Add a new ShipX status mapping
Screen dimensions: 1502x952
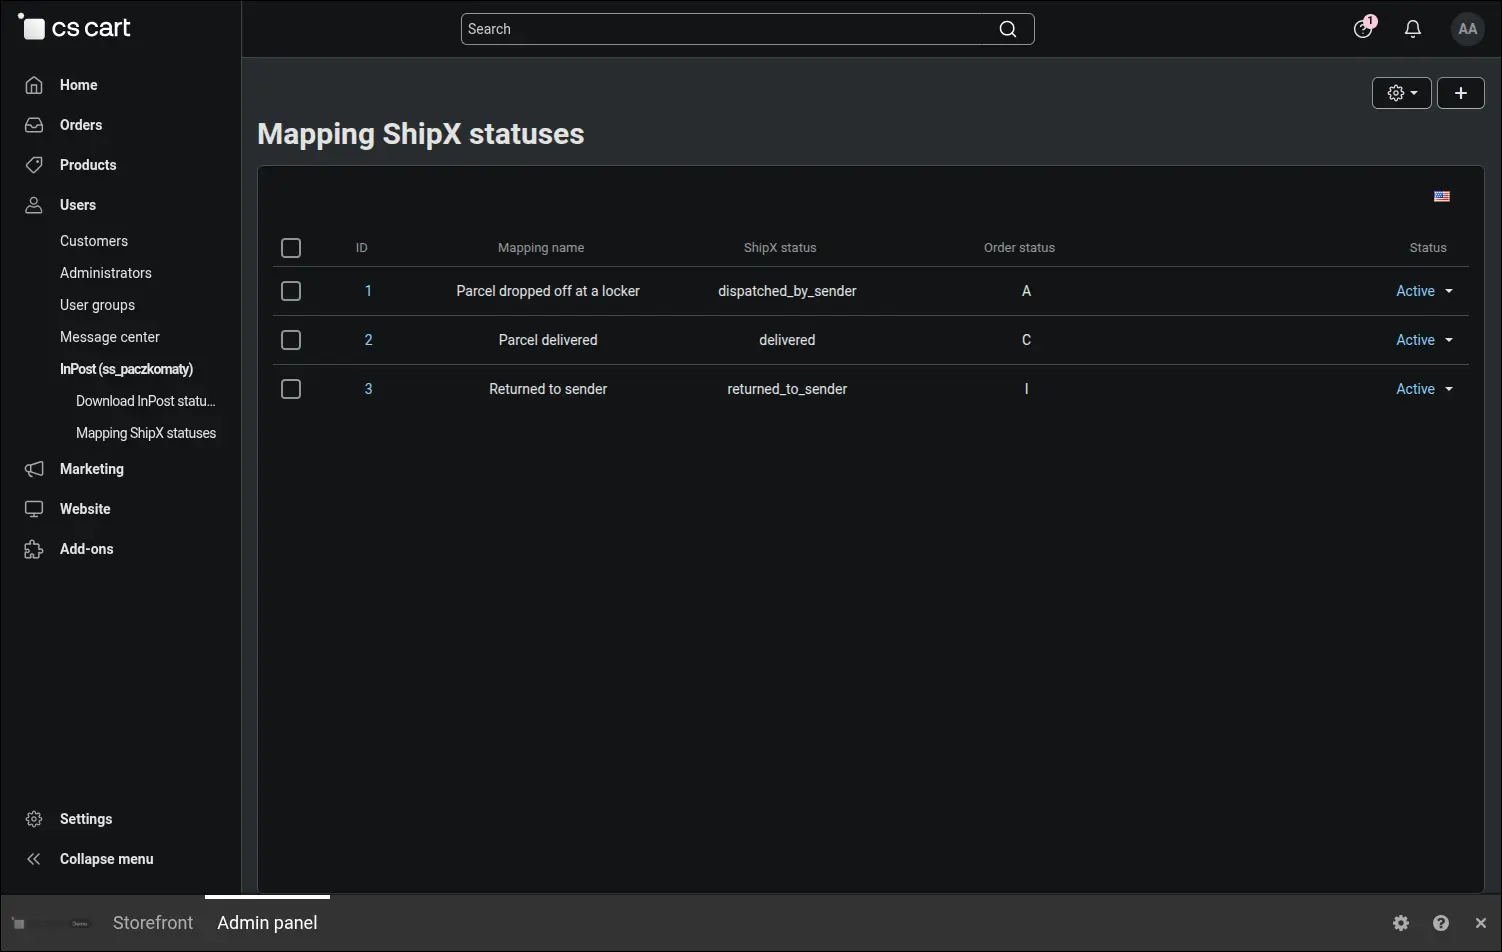pyautogui.click(x=1461, y=93)
